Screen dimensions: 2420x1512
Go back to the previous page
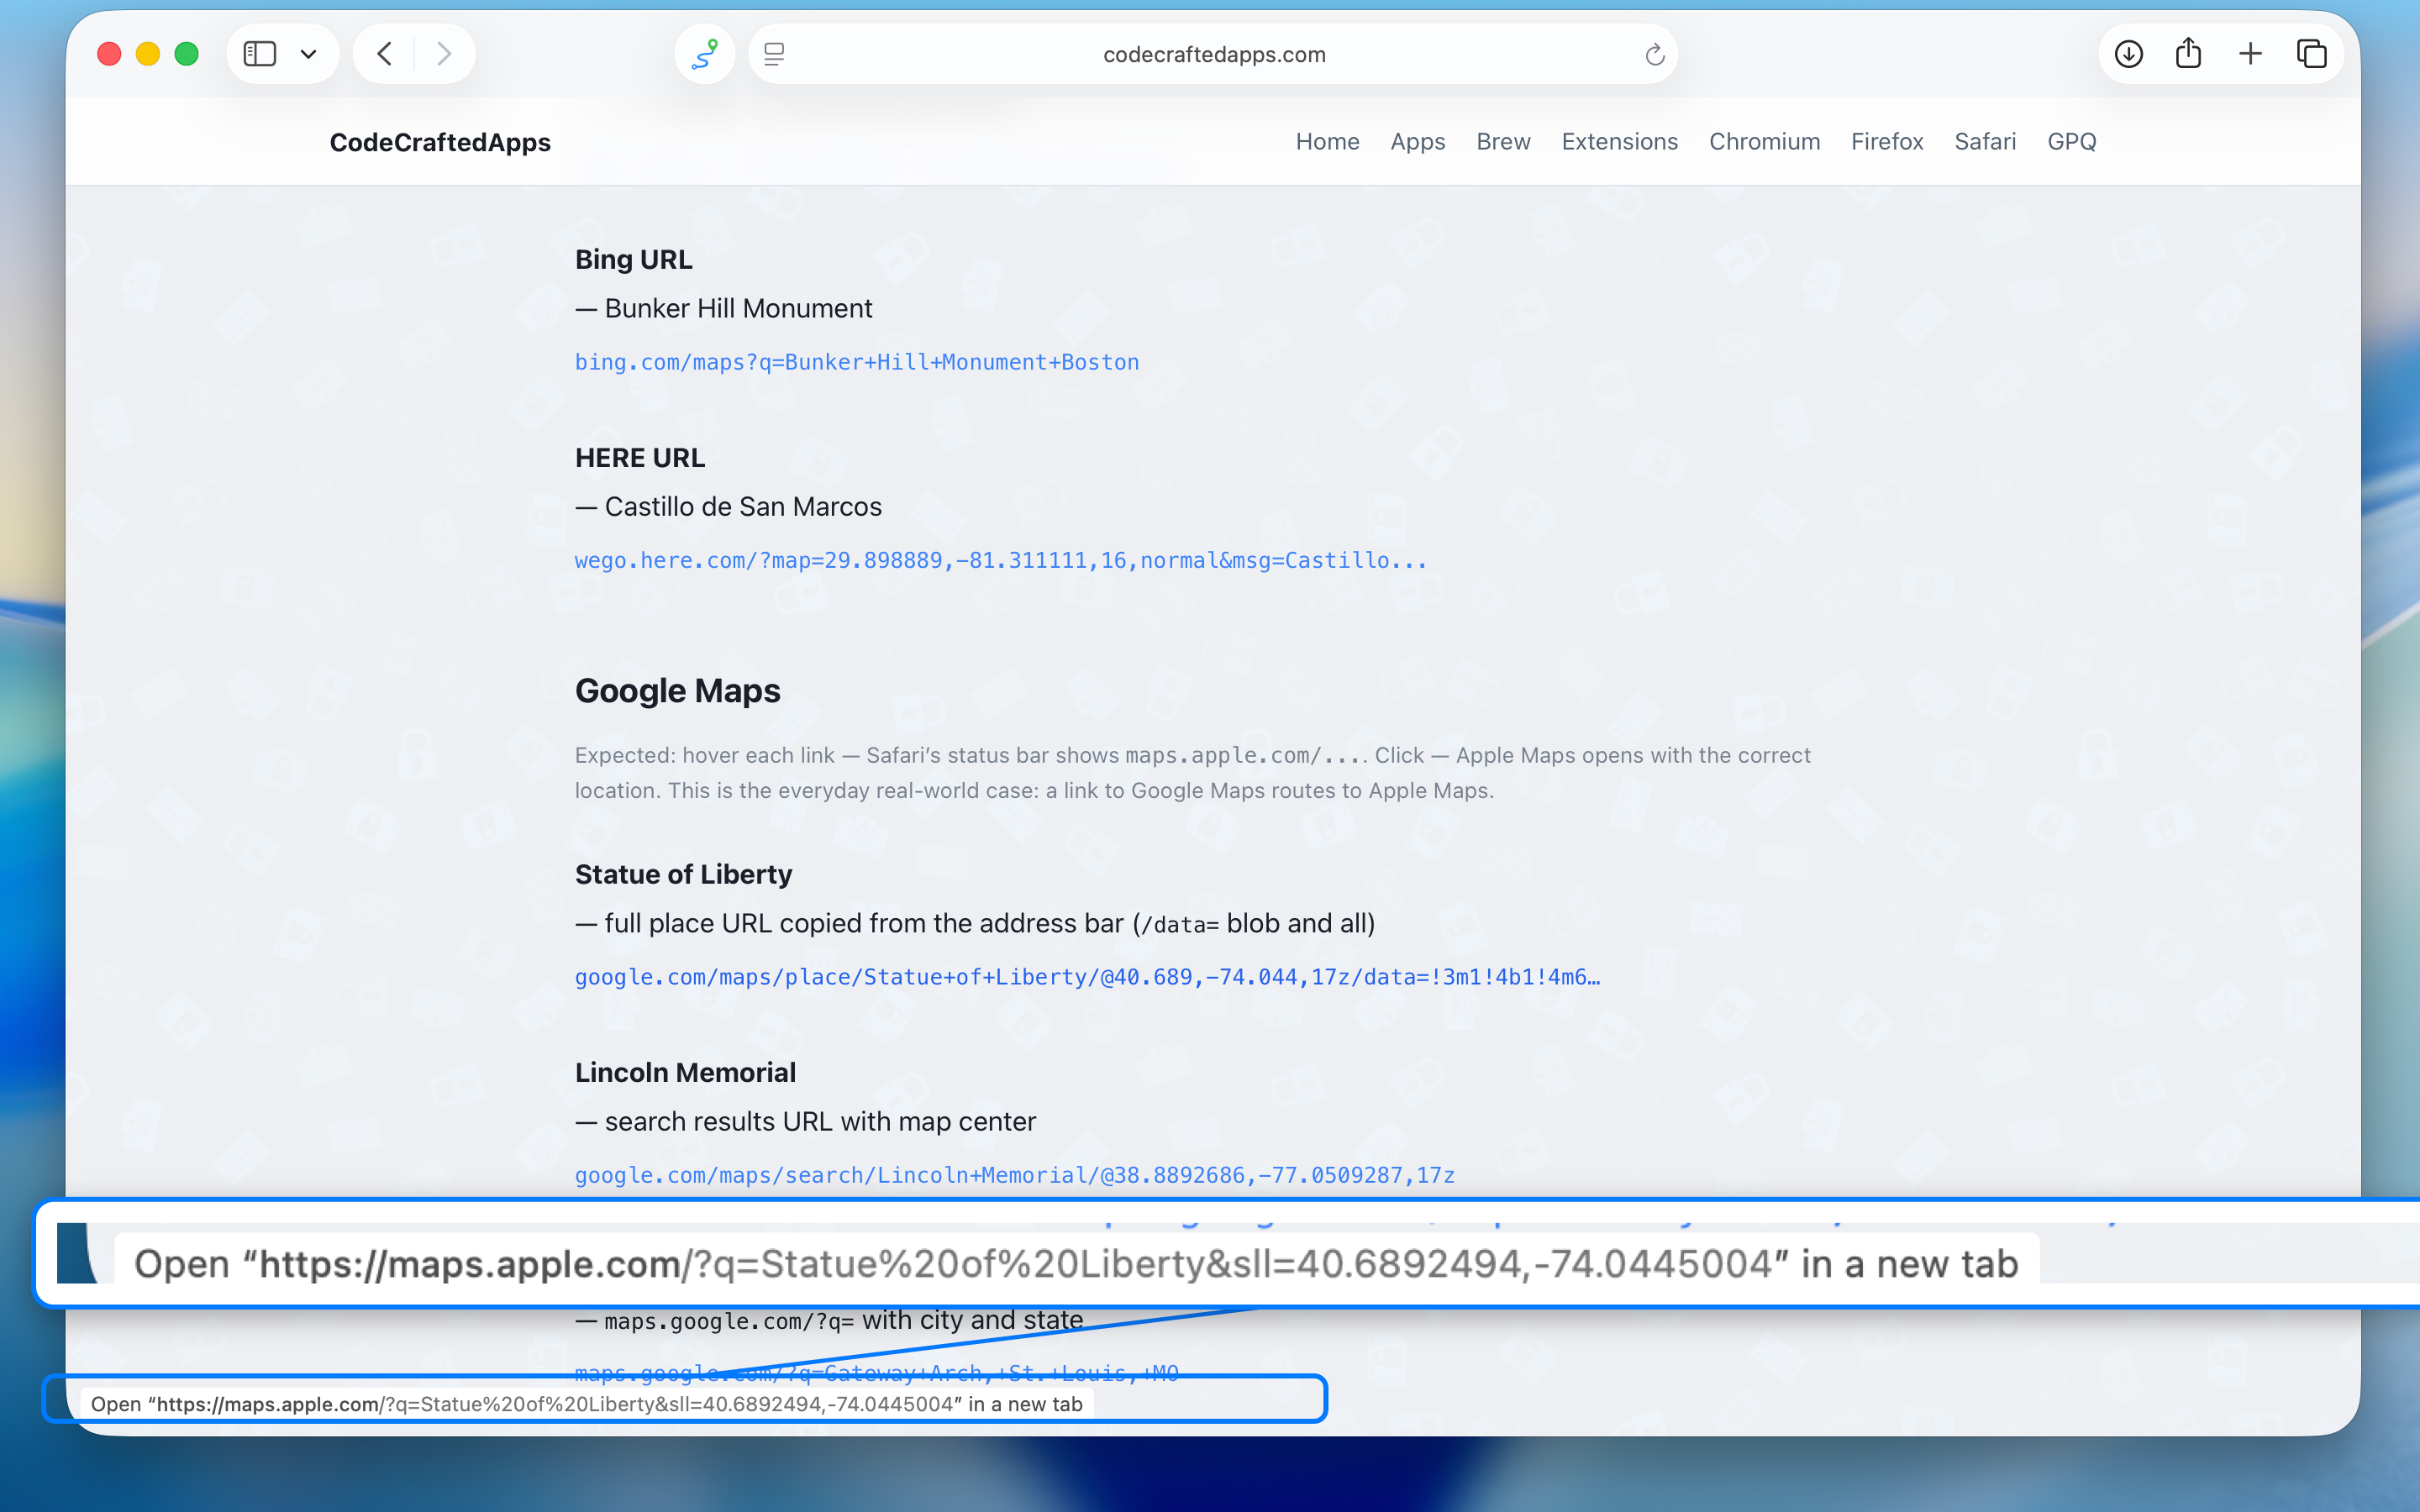tap(385, 54)
